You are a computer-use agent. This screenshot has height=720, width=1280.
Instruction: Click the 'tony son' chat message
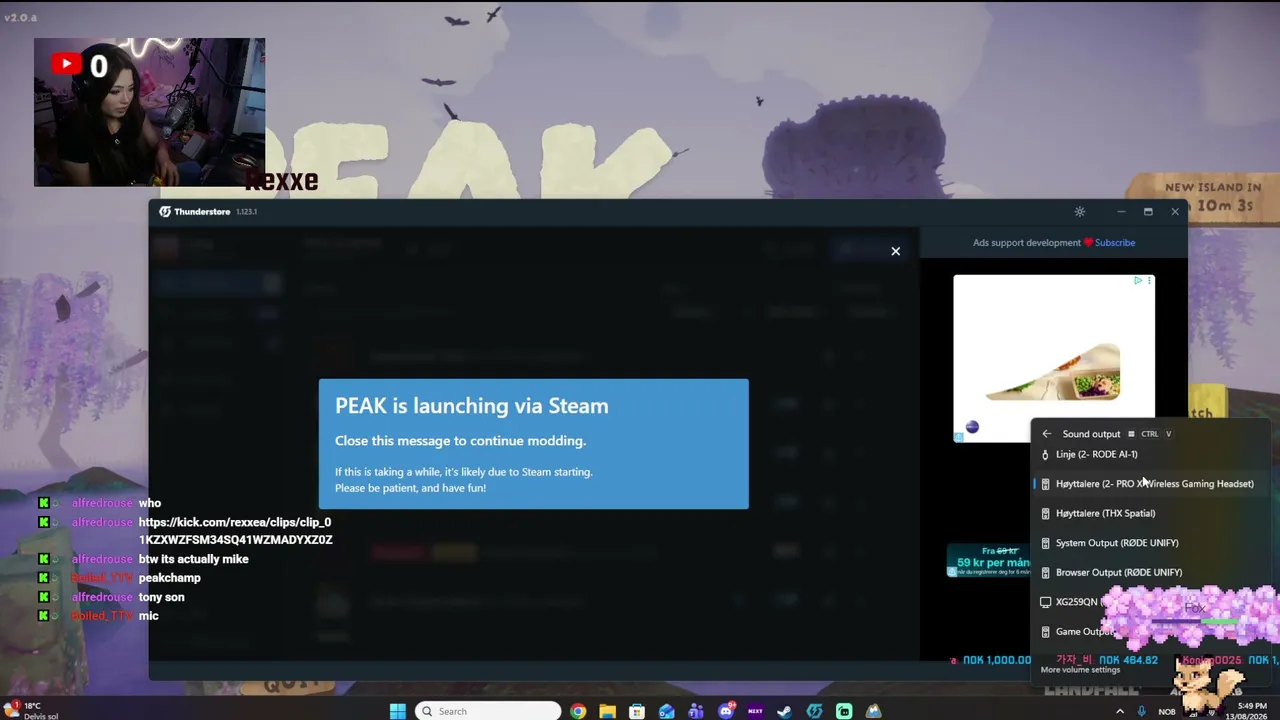161,597
